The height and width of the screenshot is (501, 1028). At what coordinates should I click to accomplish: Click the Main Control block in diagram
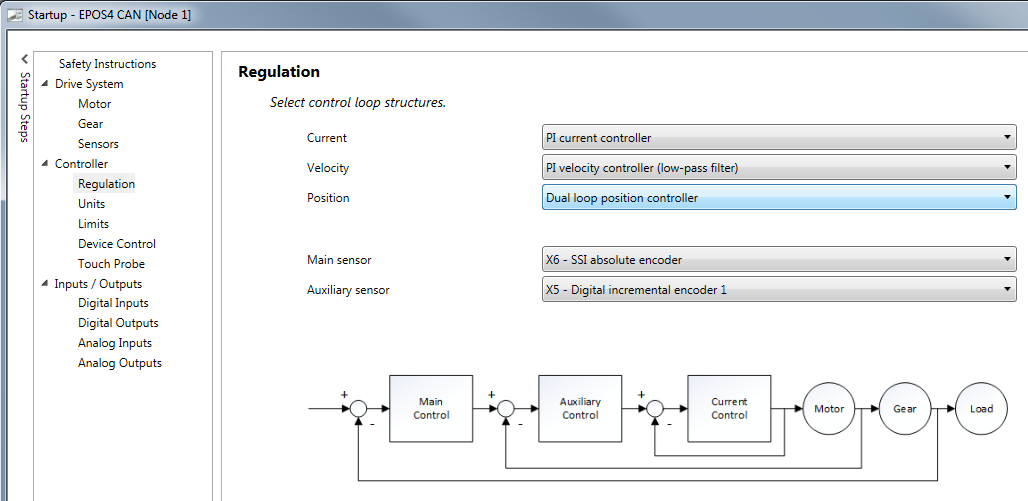coord(431,408)
